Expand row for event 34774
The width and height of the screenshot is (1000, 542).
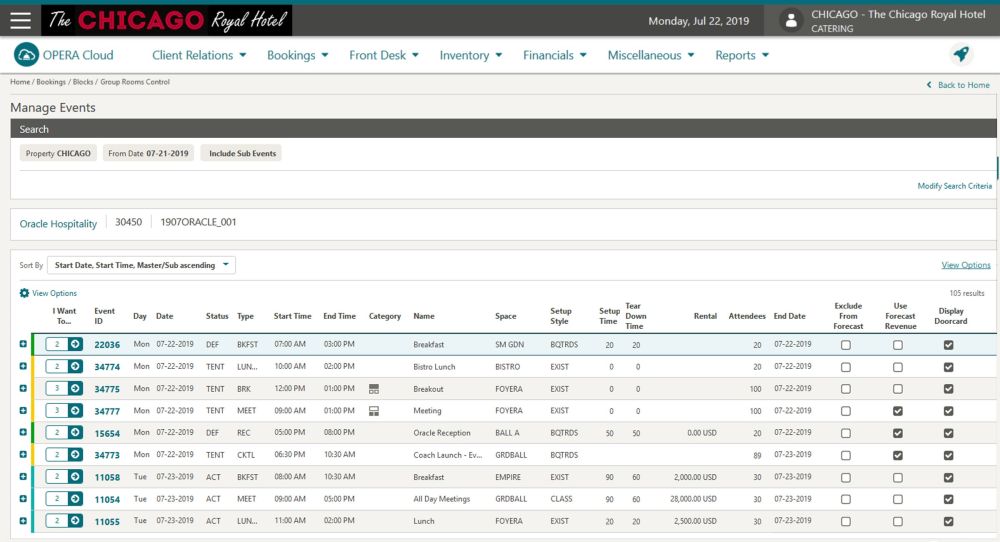pyautogui.click(x=23, y=367)
